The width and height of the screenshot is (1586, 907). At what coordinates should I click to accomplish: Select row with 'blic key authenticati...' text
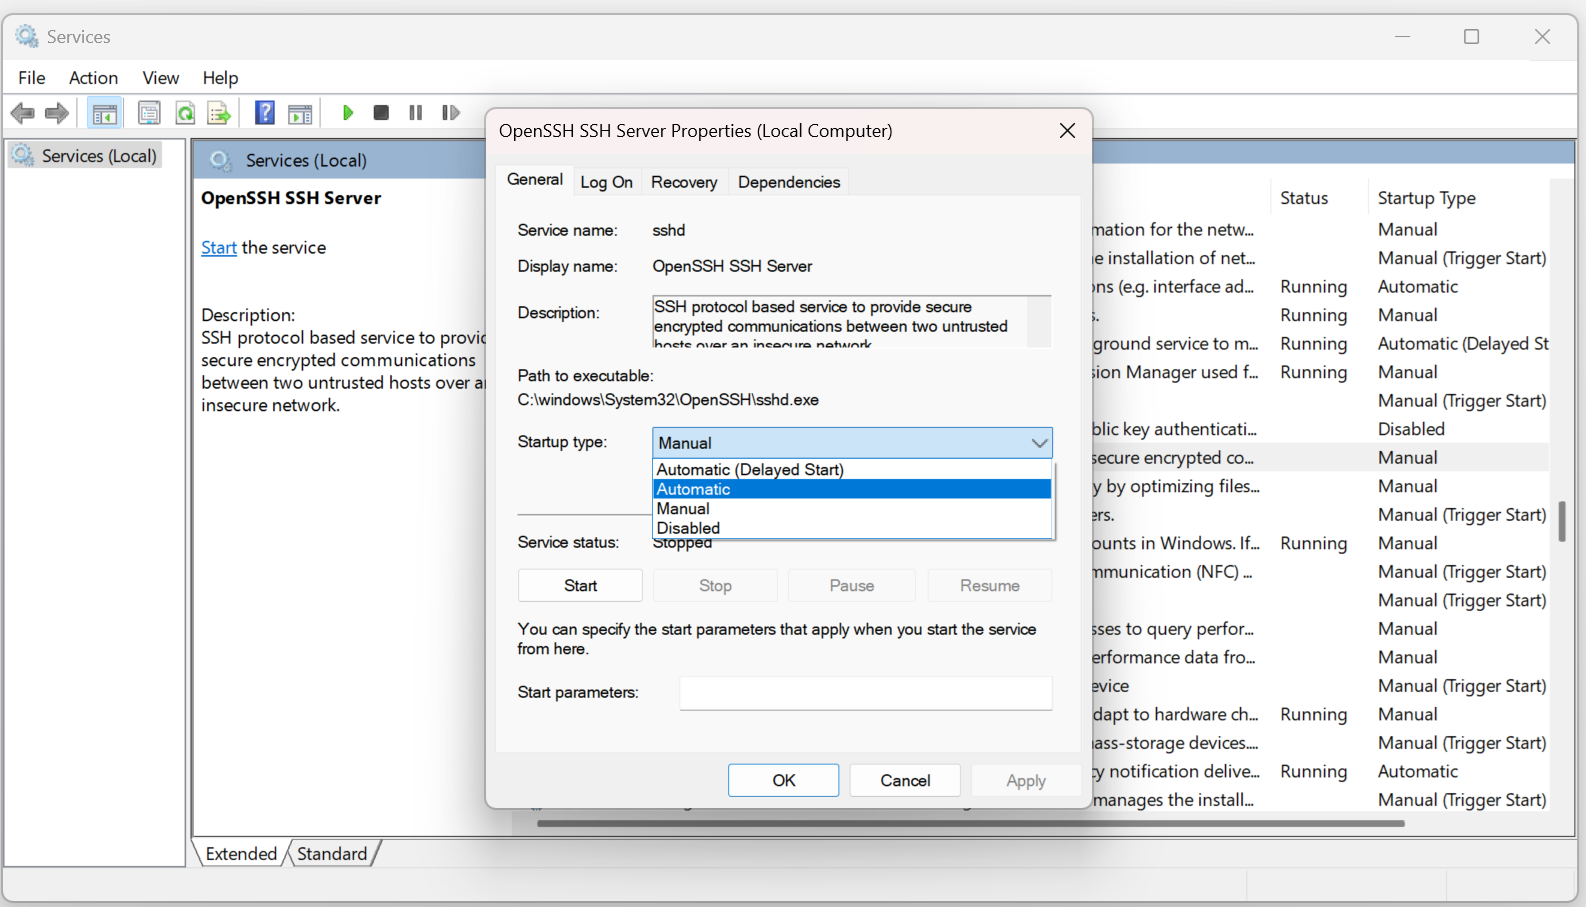tap(1175, 429)
